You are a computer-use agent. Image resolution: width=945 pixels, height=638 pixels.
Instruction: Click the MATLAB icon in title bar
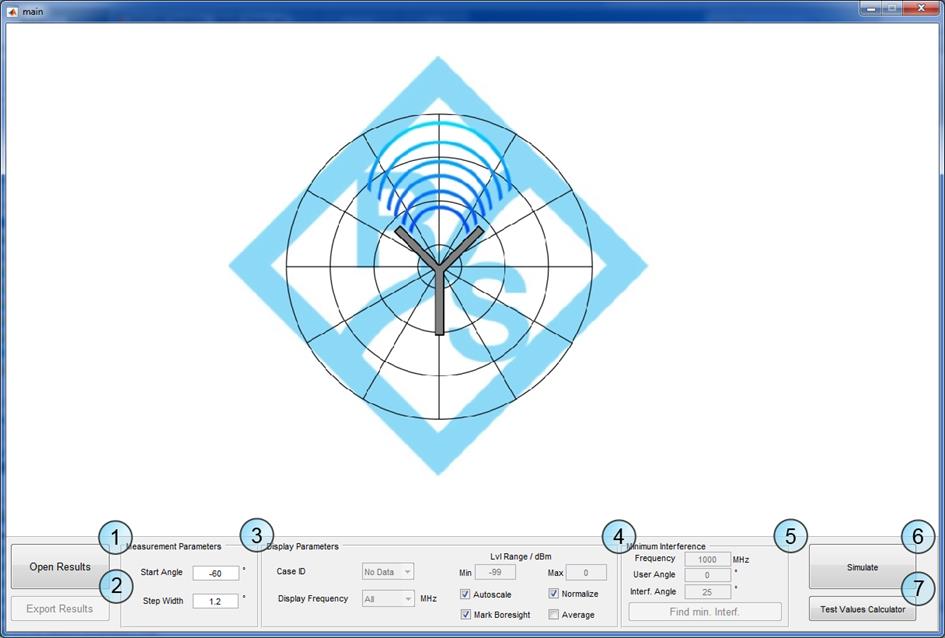[x=12, y=9]
